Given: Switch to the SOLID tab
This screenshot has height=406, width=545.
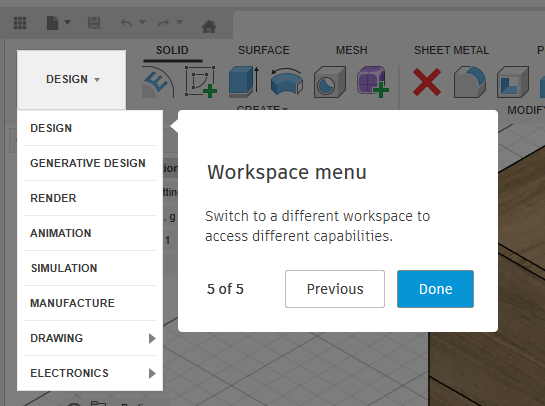Looking at the screenshot, I should click(x=172, y=50).
